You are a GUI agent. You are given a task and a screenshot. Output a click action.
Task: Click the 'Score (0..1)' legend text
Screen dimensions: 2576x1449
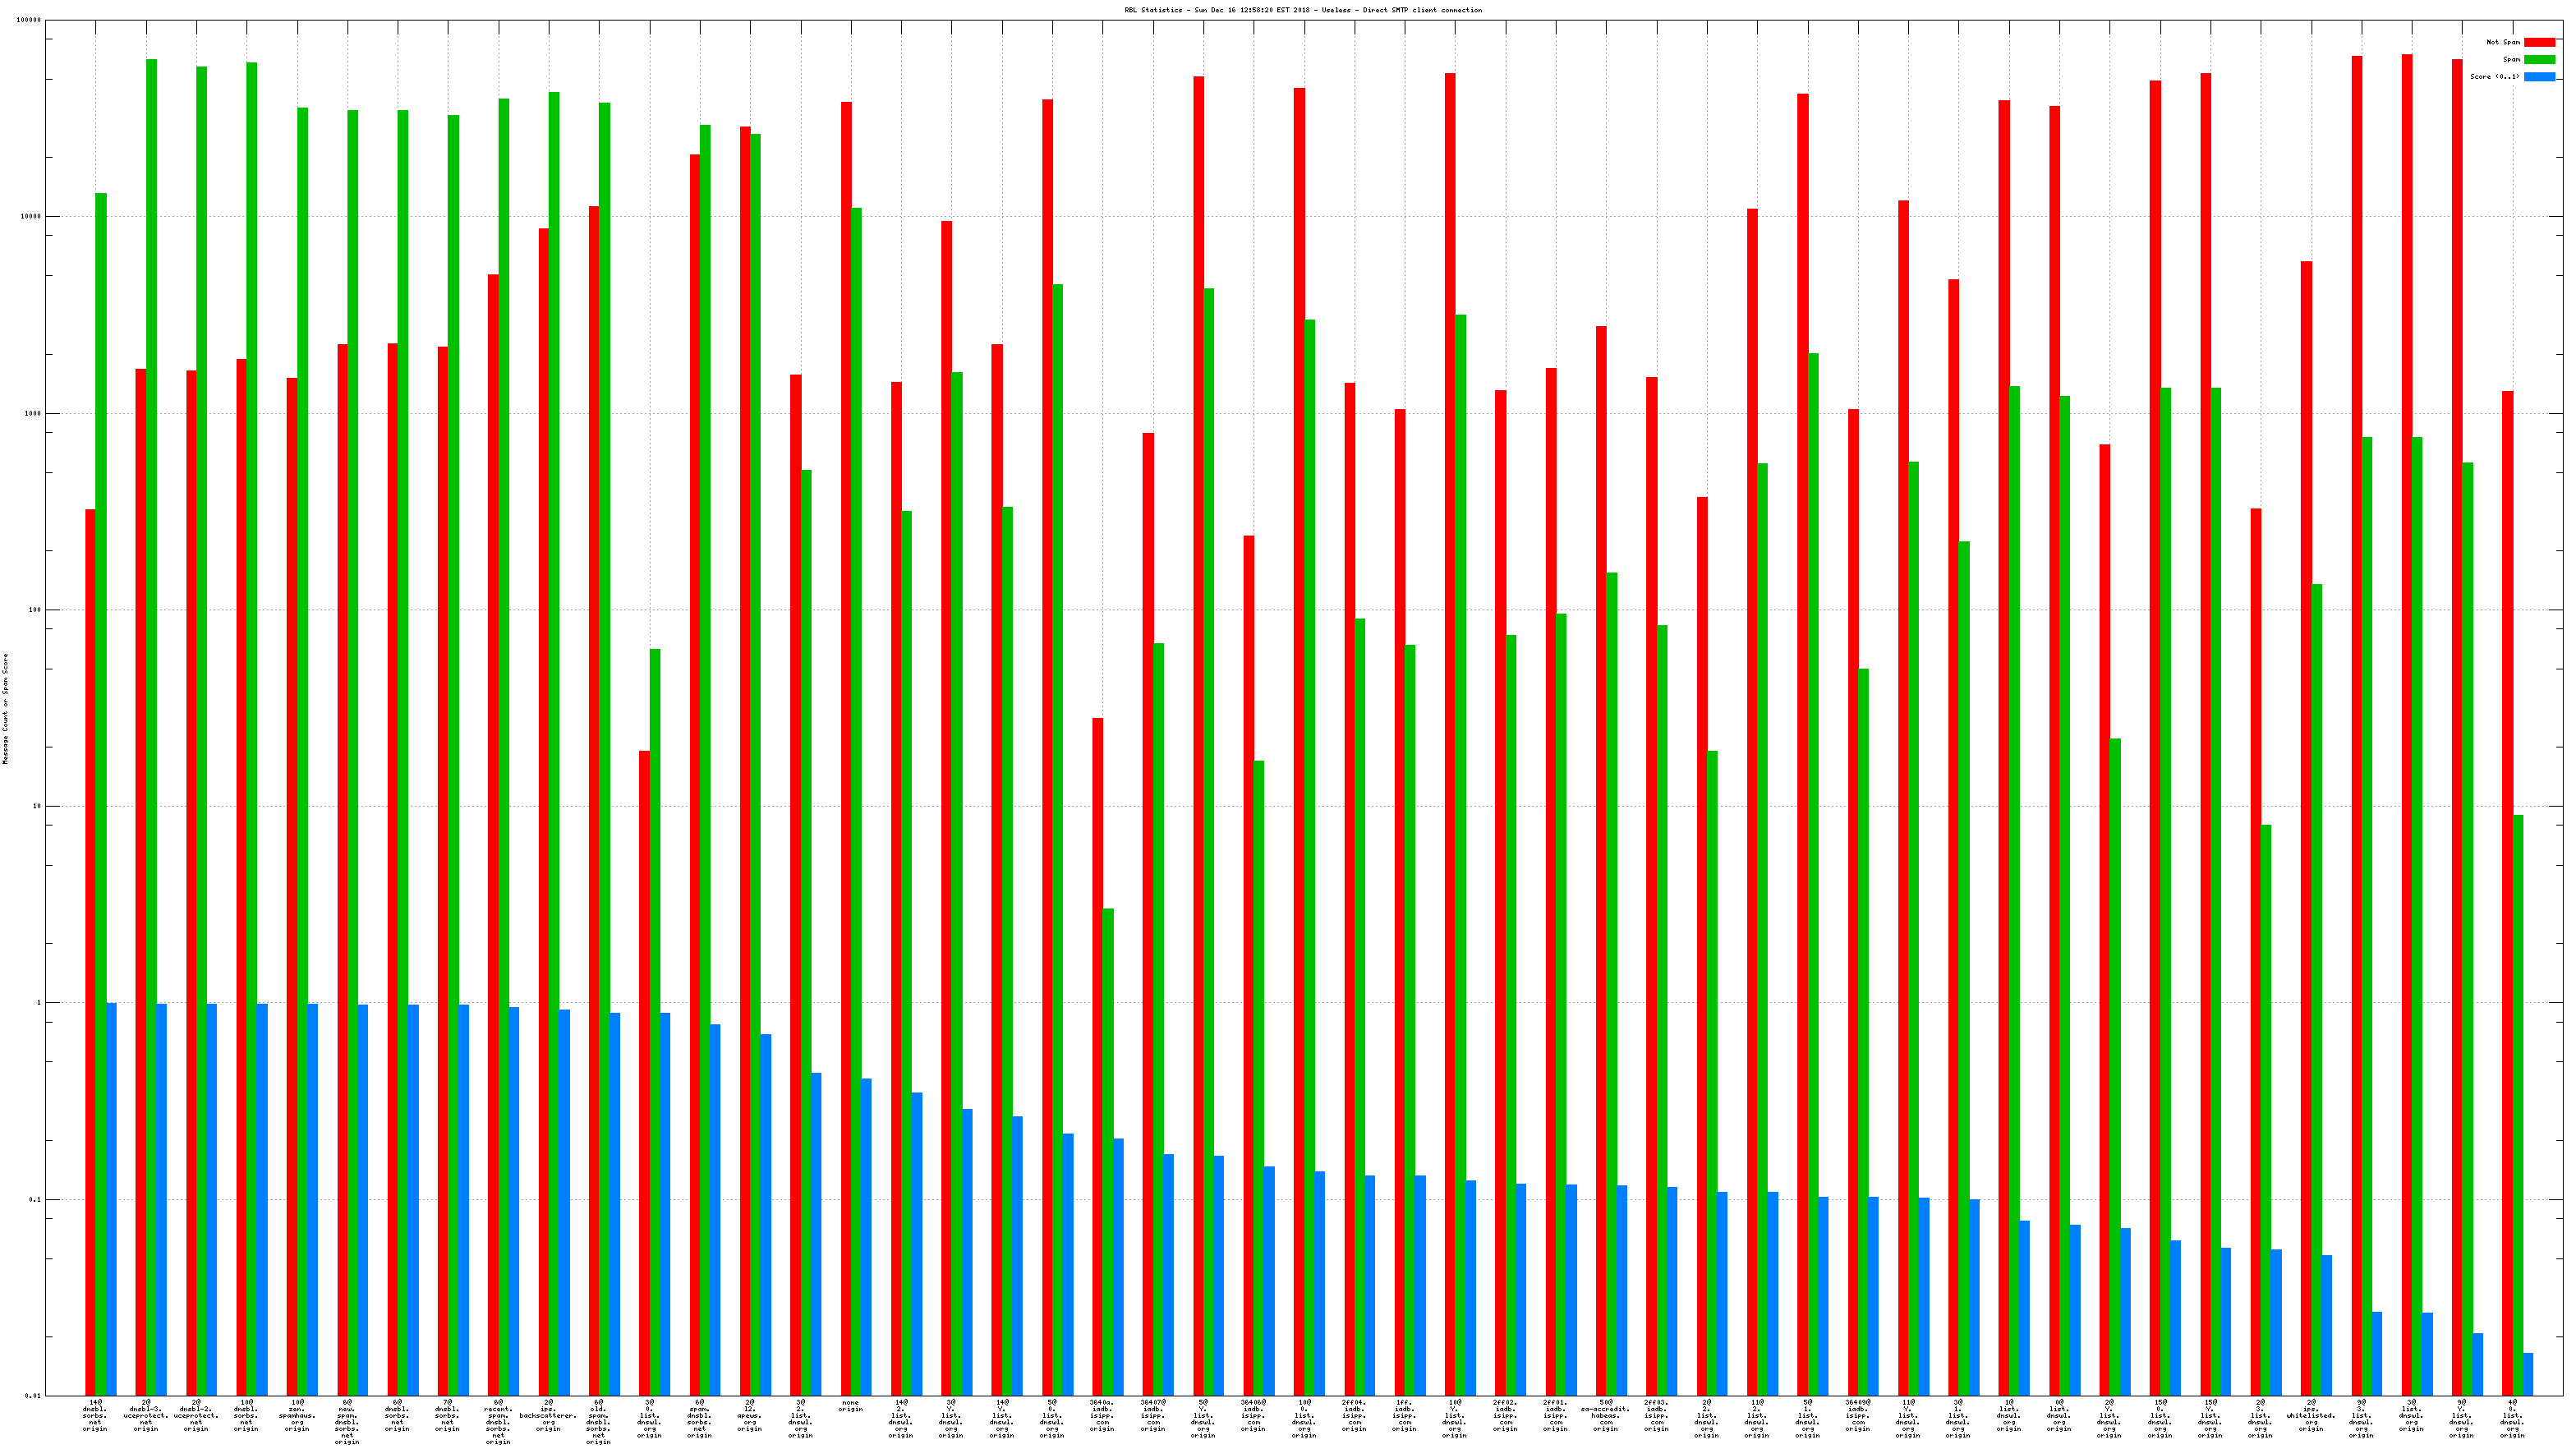click(x=2494, y=76)
